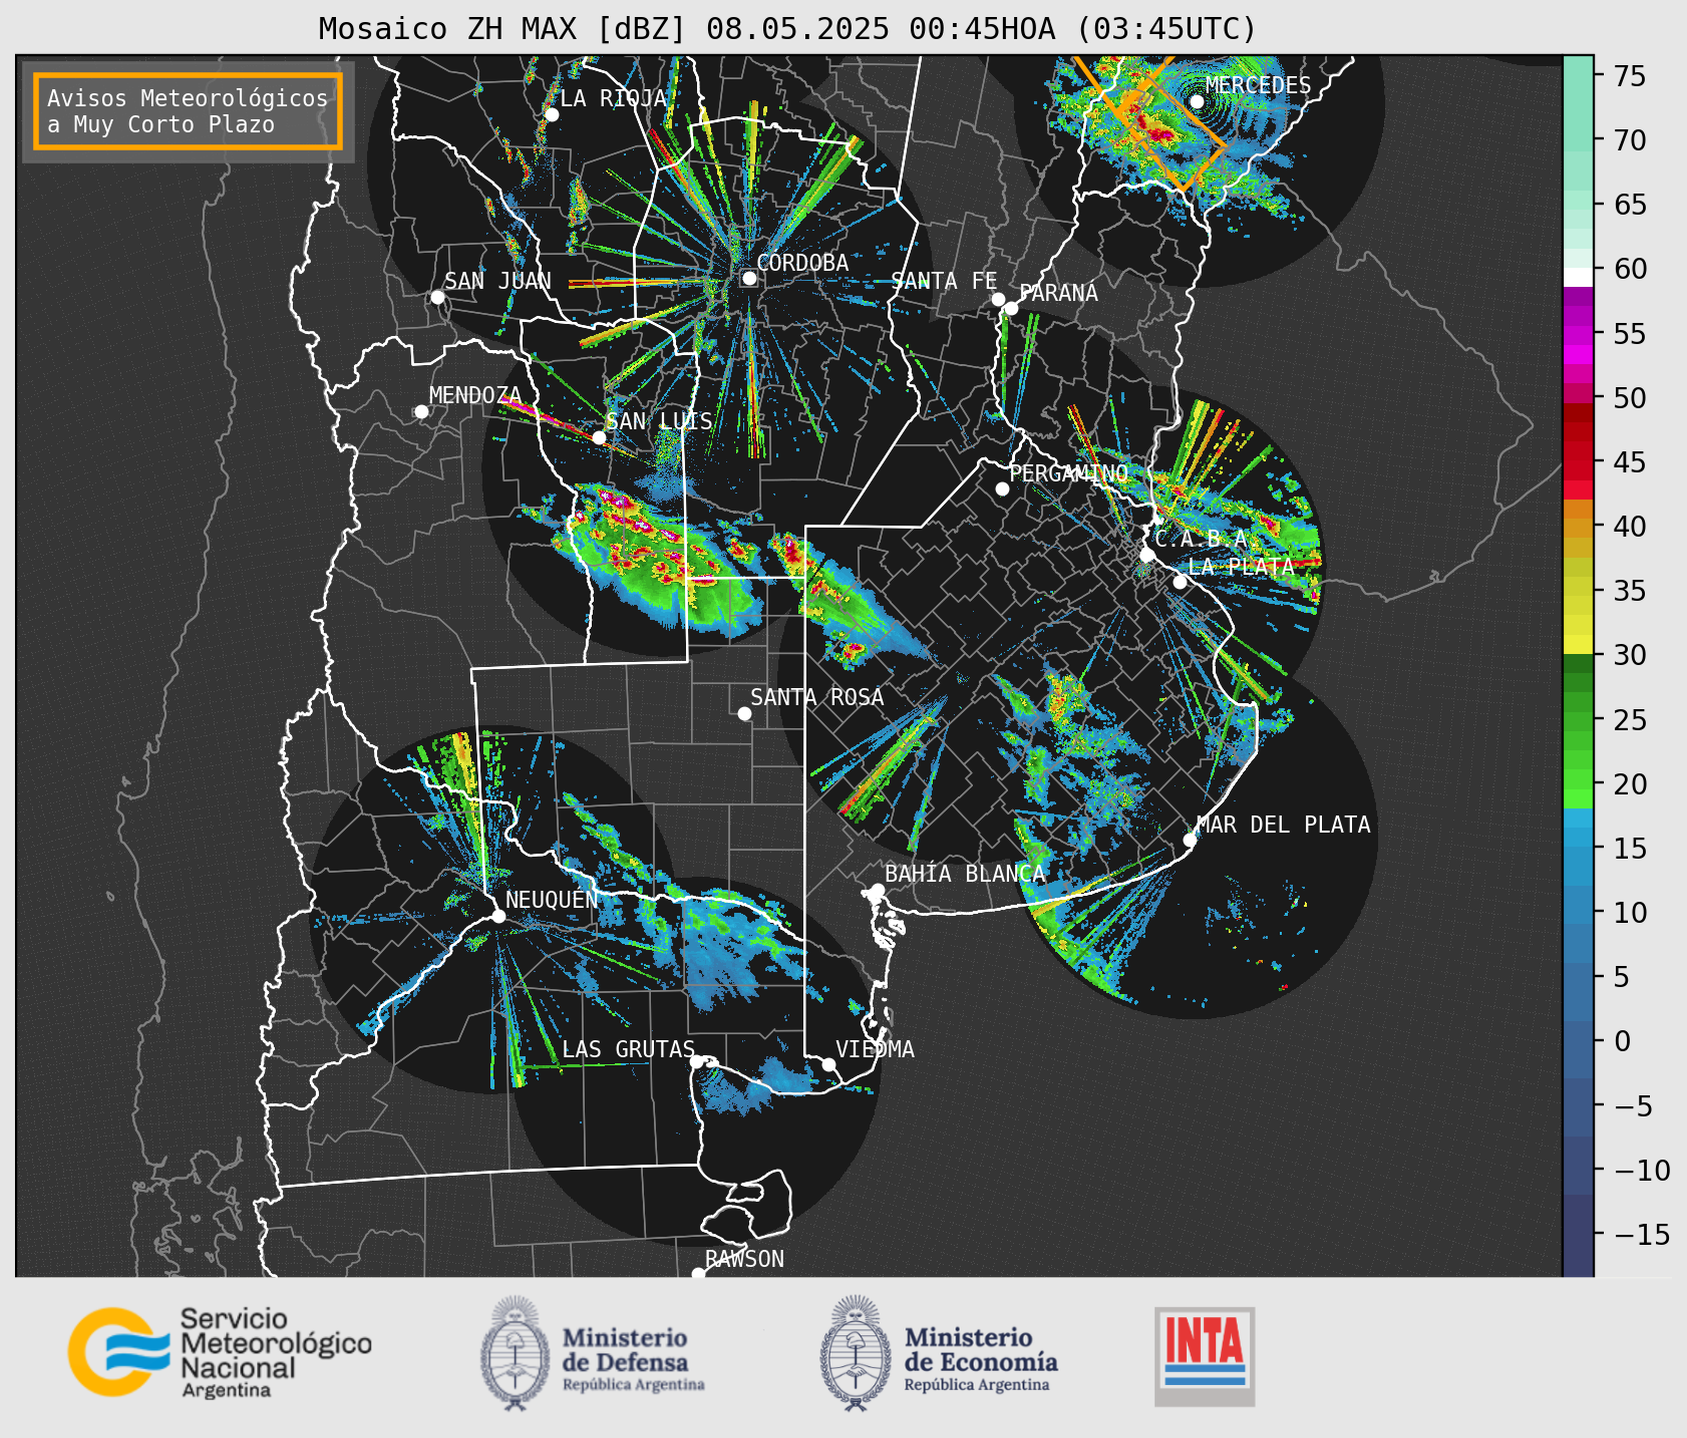Image resolution: width=1687 pixels, height=1438 pixels.
Task: Select the C.A.B.A city marker
Action: point(1148,555)
